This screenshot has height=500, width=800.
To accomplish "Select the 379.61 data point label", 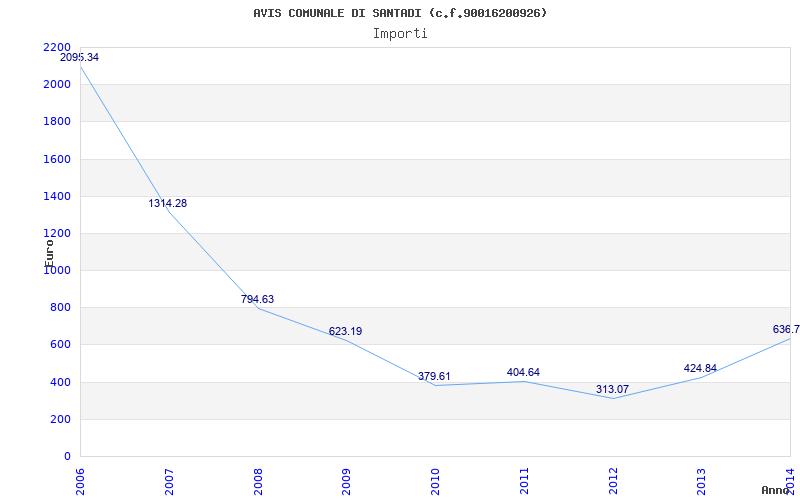I will tap(434, 377).
